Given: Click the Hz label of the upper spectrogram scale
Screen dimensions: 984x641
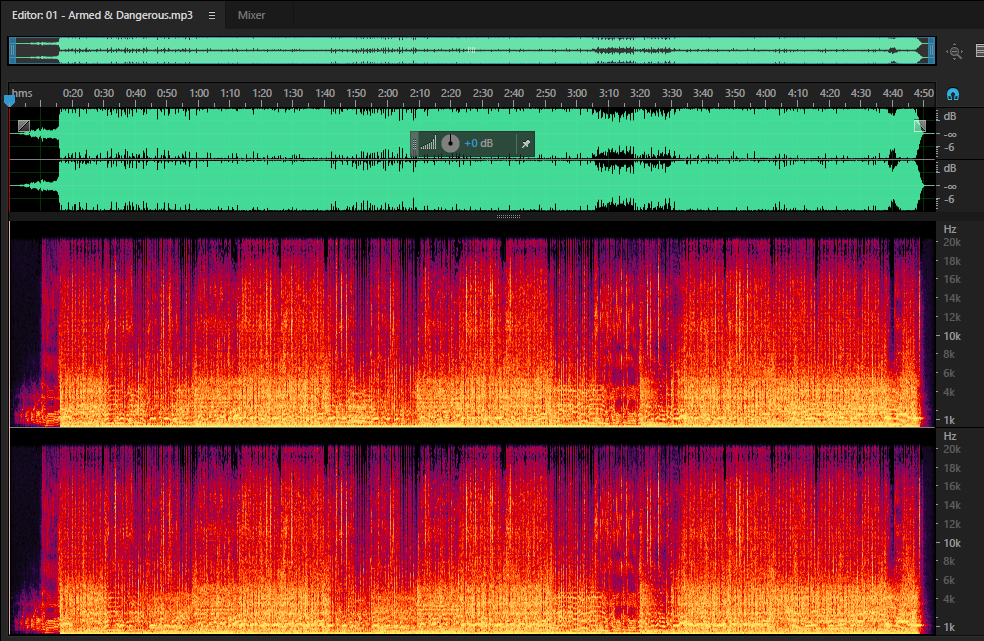Looking at the screenshot, I should coord(950,230).
